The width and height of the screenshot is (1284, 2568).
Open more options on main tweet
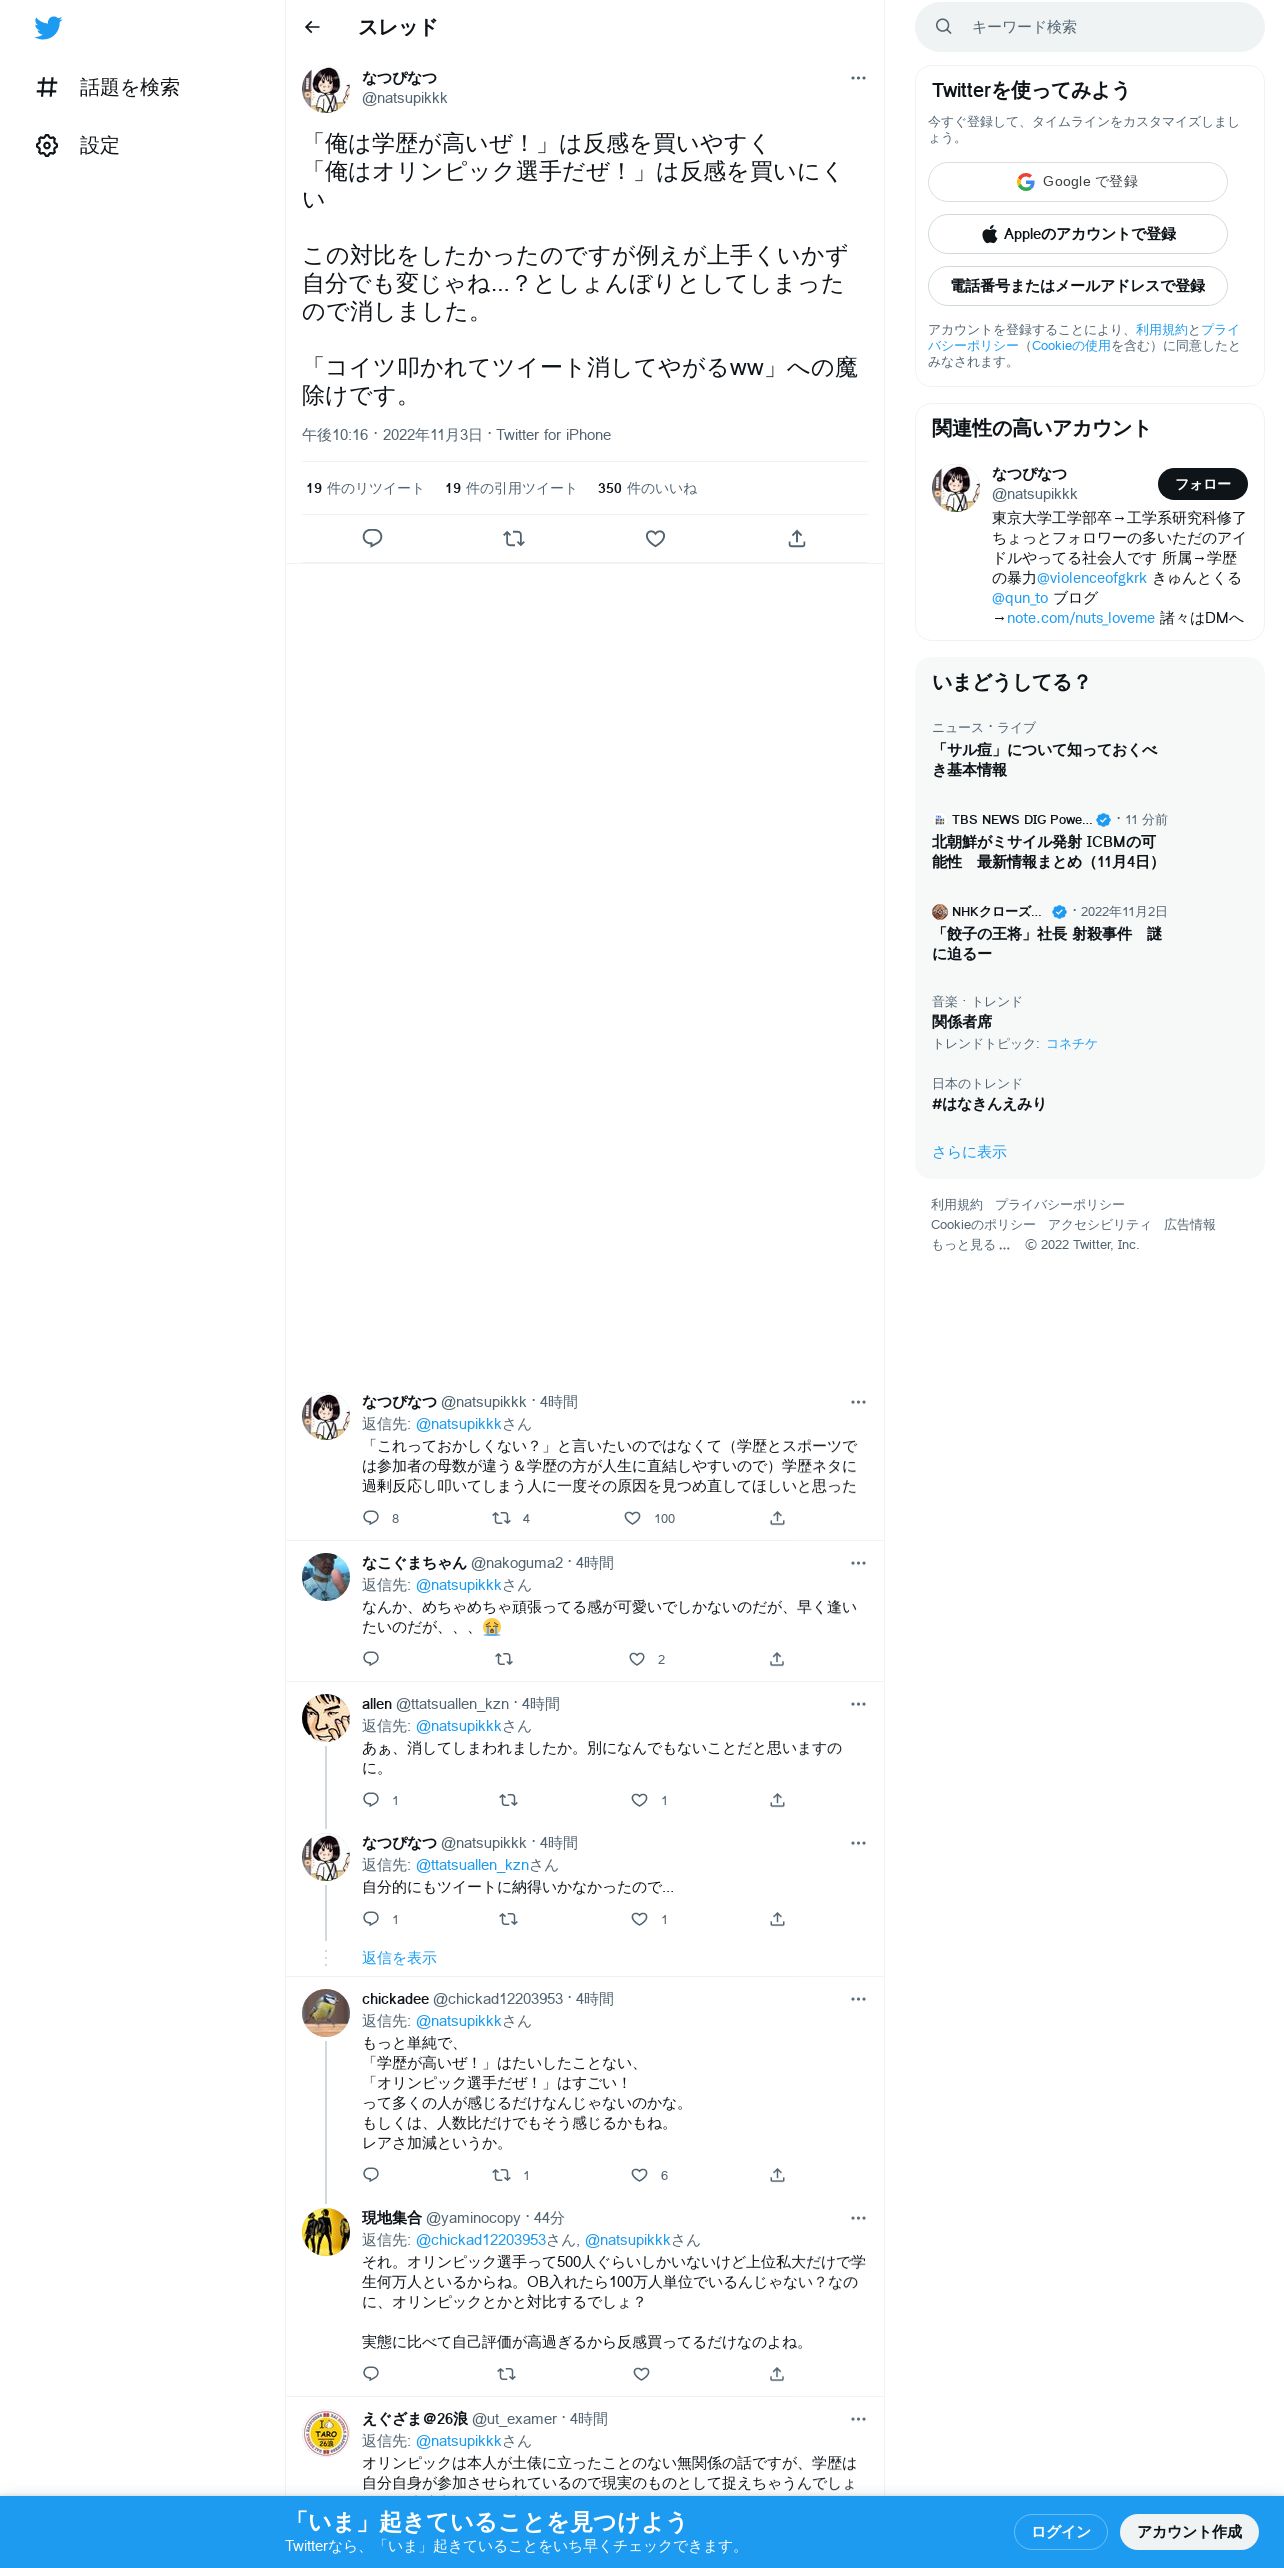[x=858, y=78]
